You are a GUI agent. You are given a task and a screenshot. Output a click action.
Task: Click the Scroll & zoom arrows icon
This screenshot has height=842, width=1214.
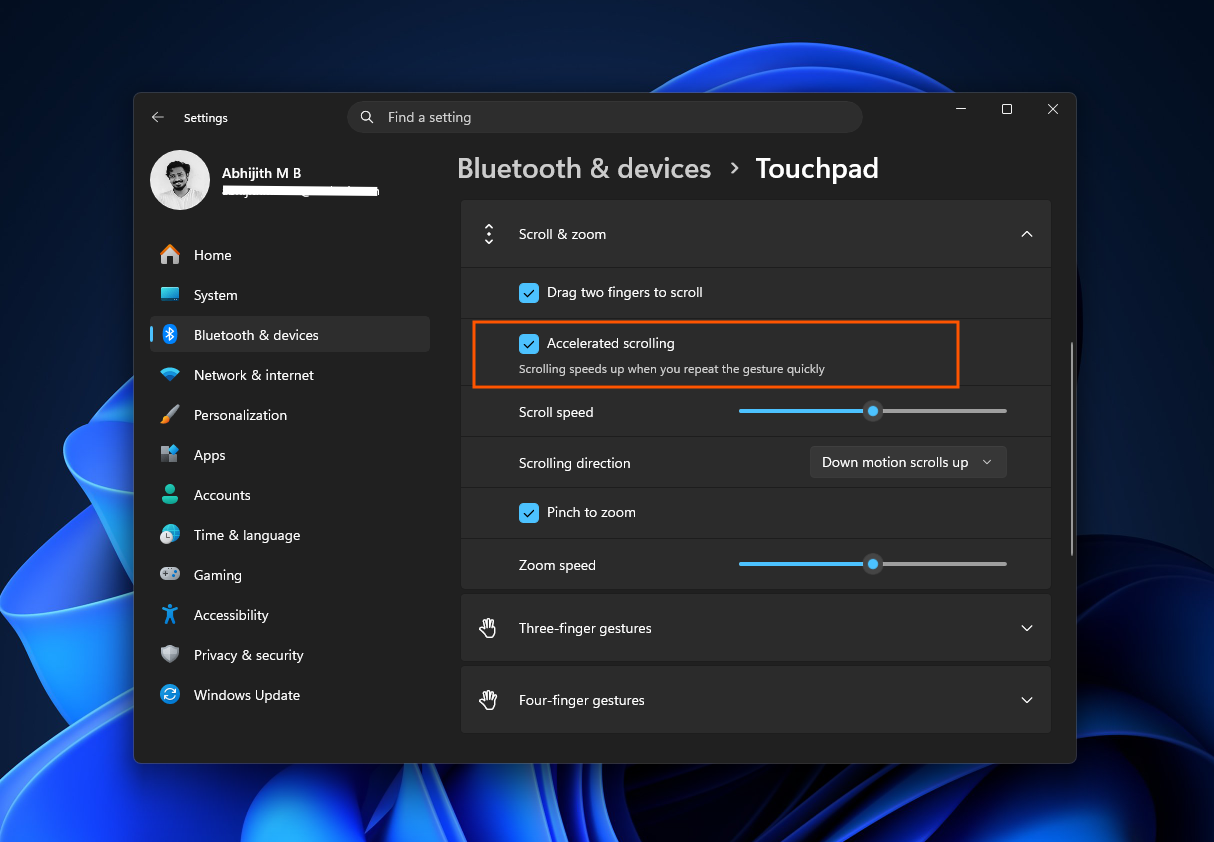489,234
